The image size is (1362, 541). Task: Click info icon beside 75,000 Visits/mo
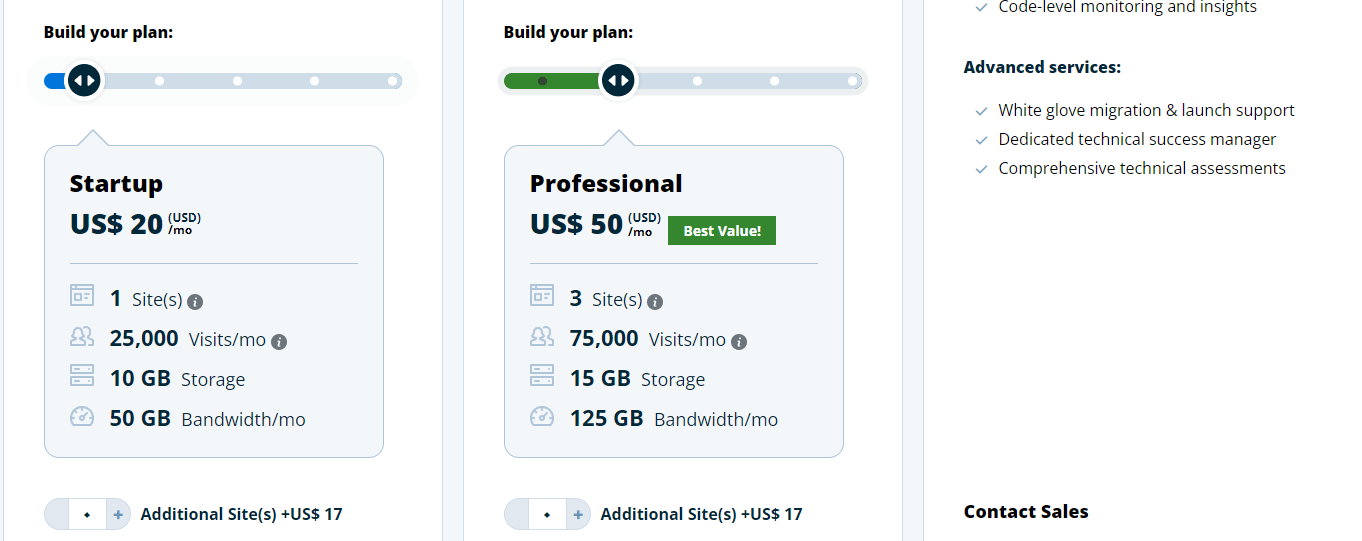739,341
